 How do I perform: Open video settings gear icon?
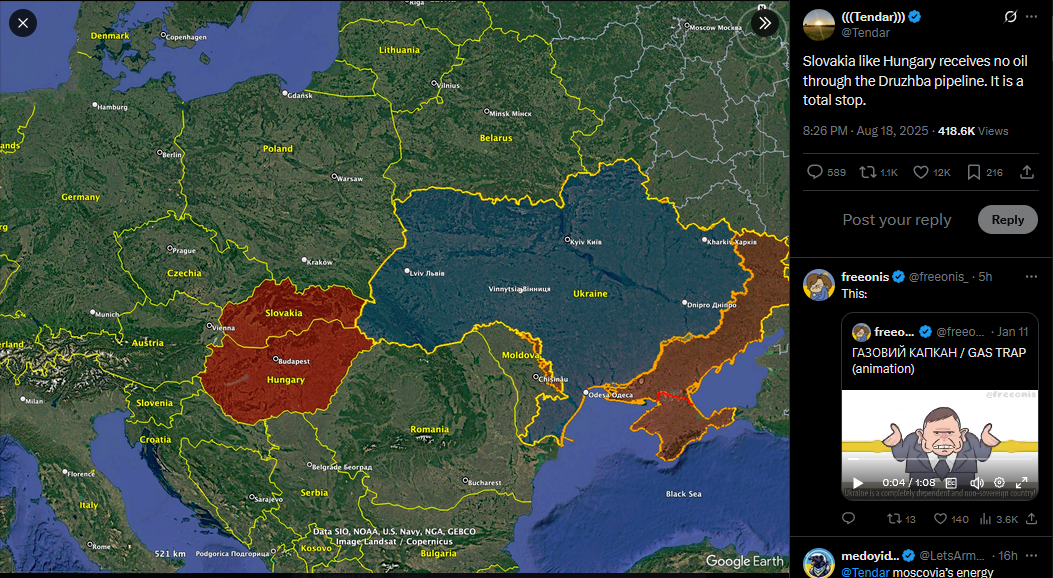point(999,483)
